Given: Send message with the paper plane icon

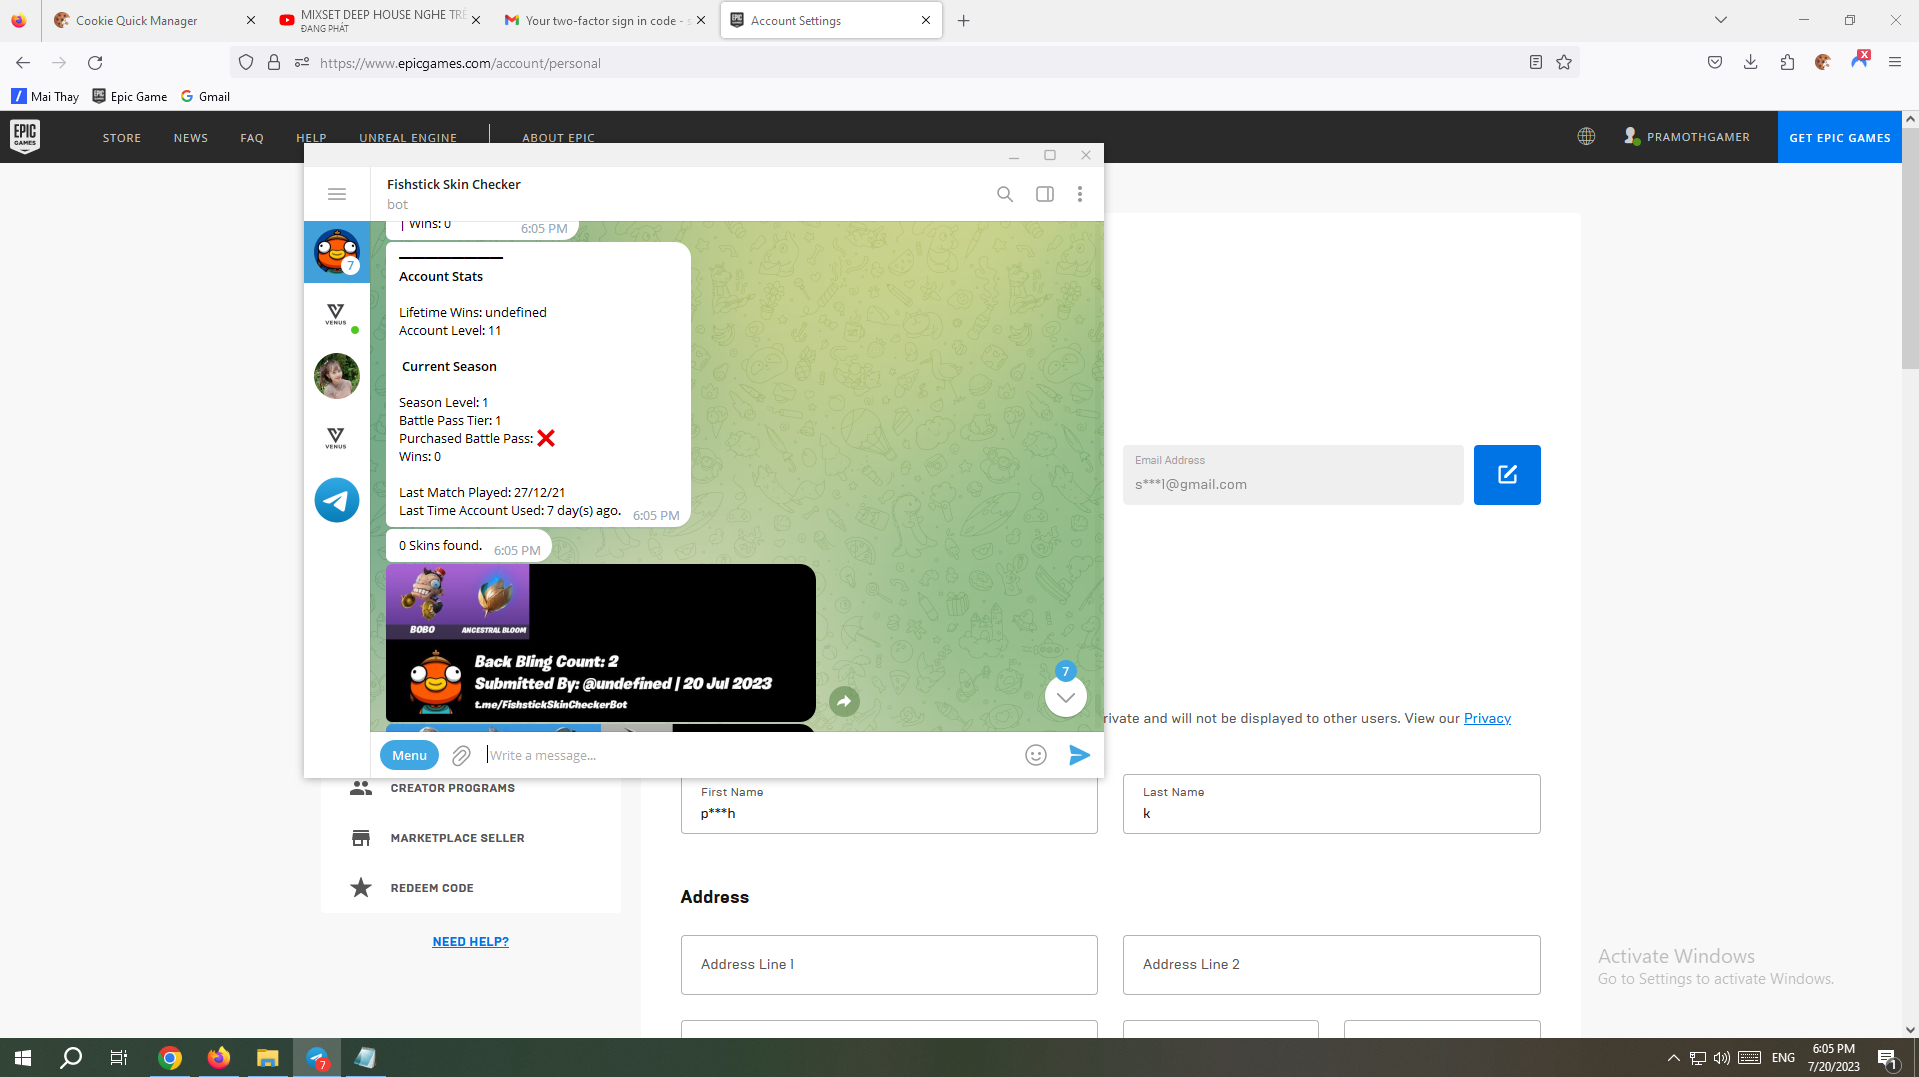Looking at the screenshot, I should 1079,755.
